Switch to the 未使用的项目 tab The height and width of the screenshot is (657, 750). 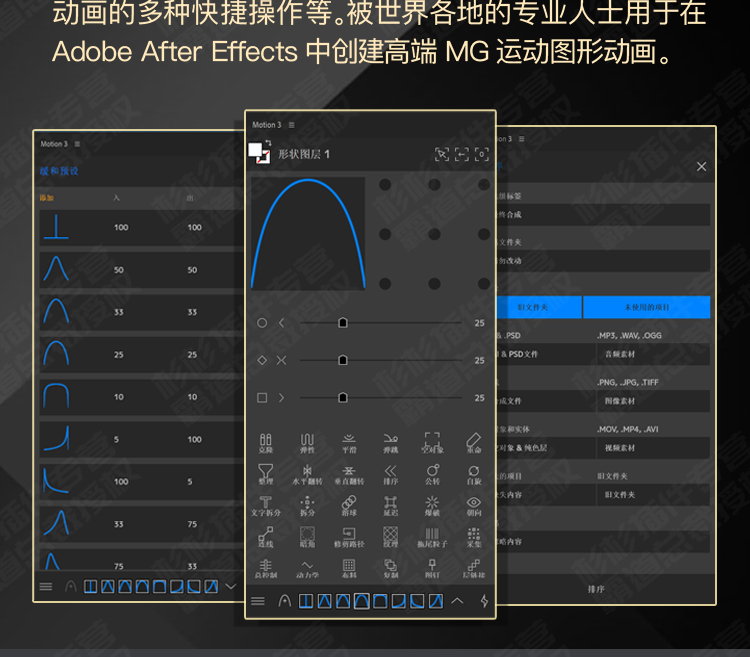click(647, 307)
